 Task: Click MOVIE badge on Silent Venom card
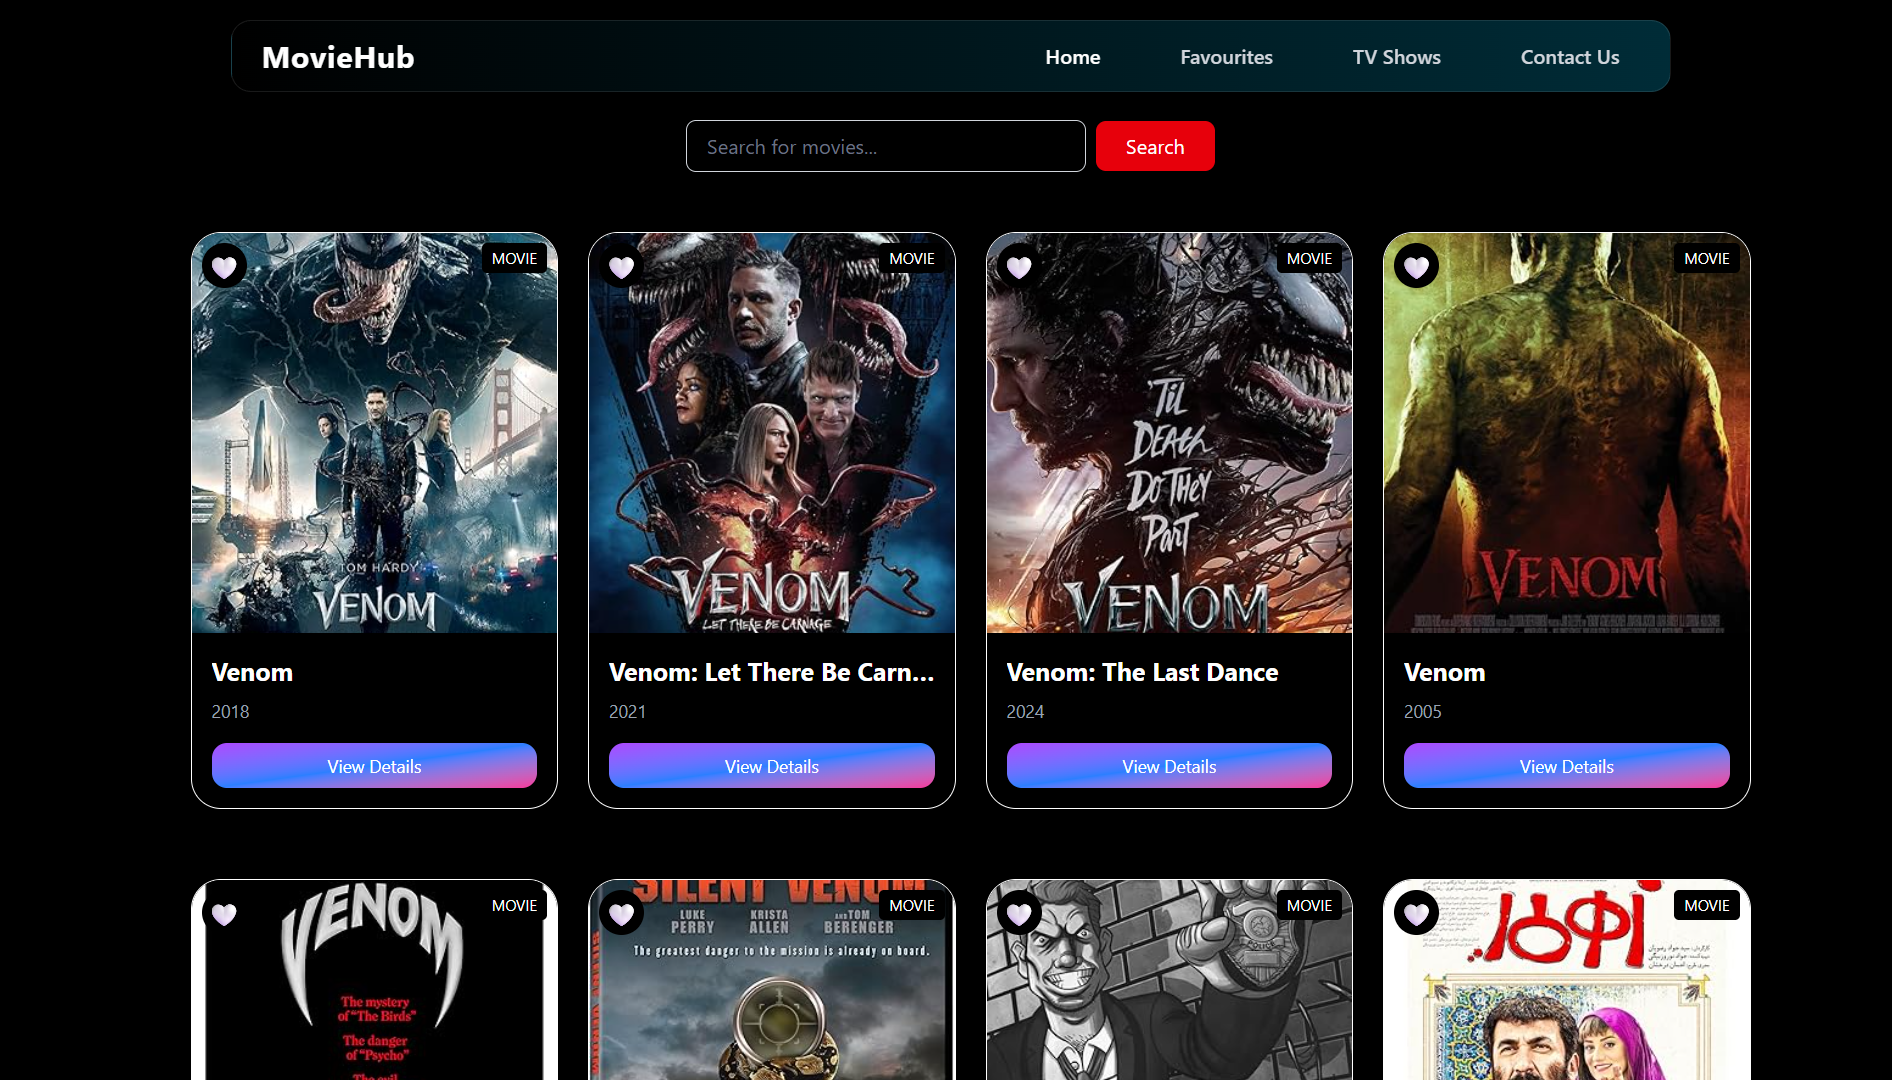click(x=912, y=906)
